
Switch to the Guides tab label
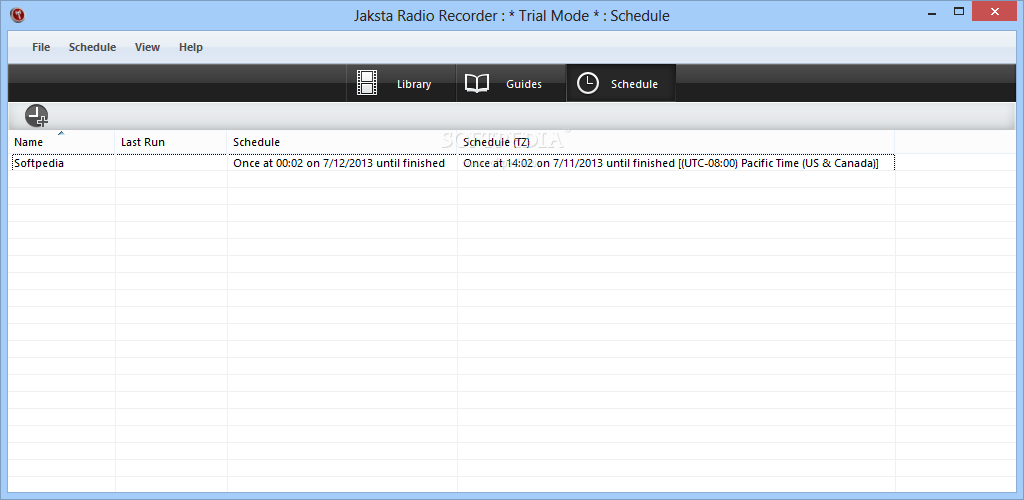524,84
